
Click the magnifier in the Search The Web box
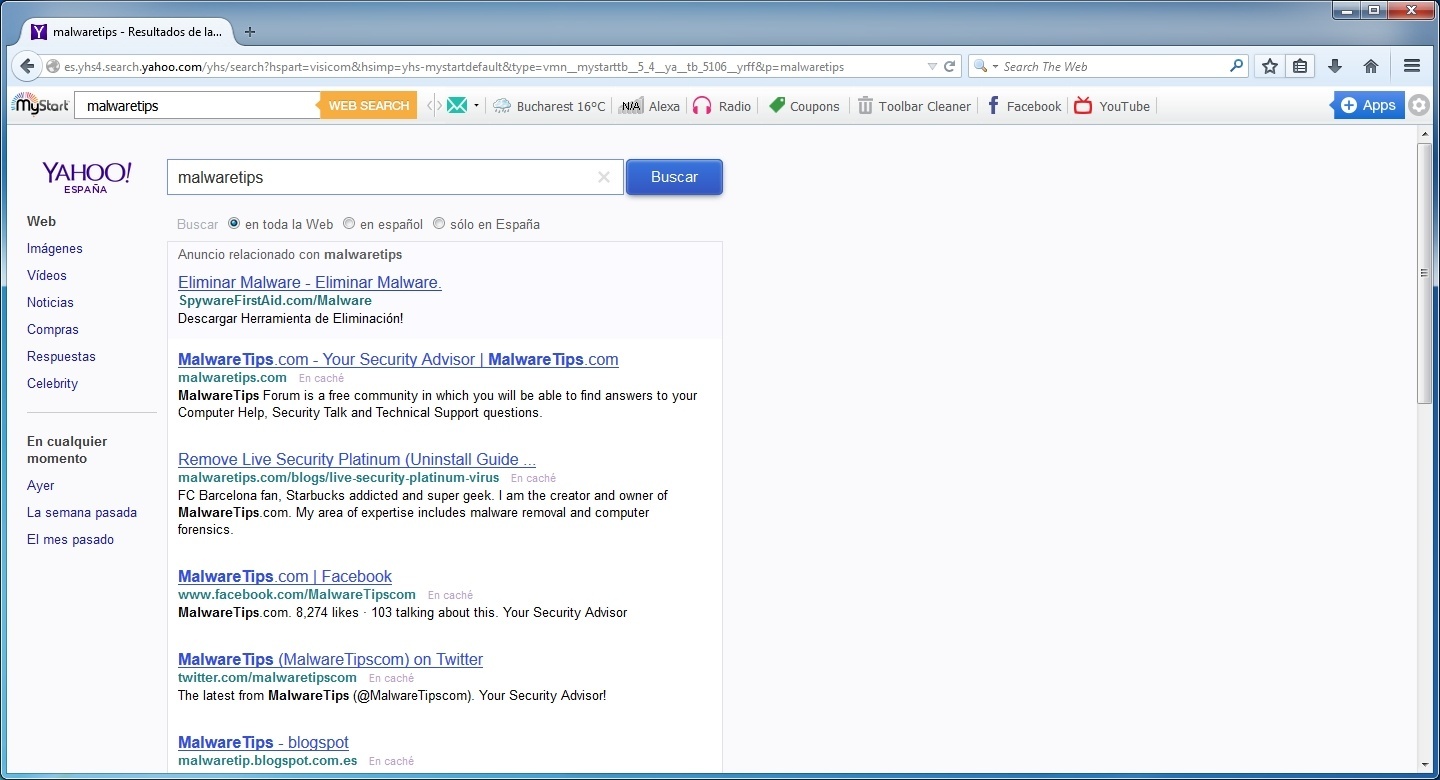pyautogui.click(x=1237, y=67)
